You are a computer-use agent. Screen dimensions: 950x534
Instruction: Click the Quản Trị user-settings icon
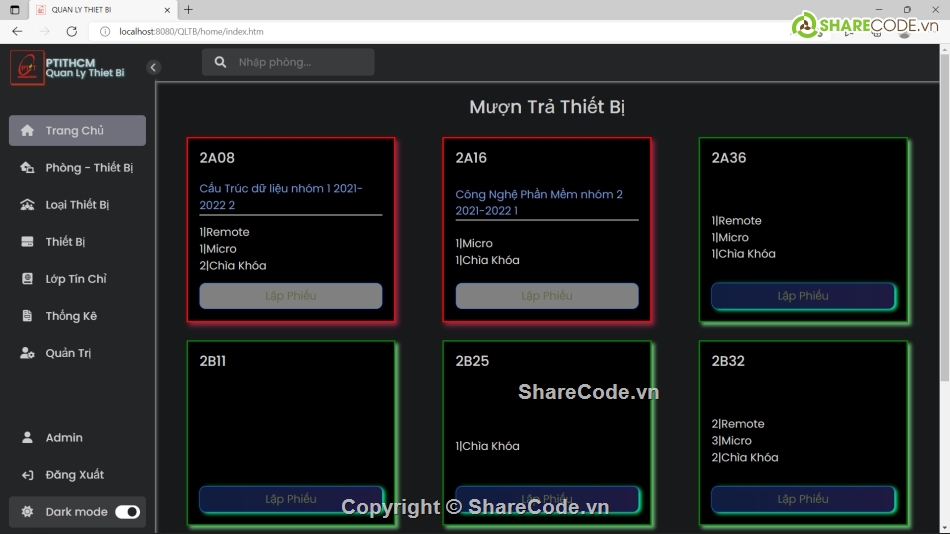point(27,353)
